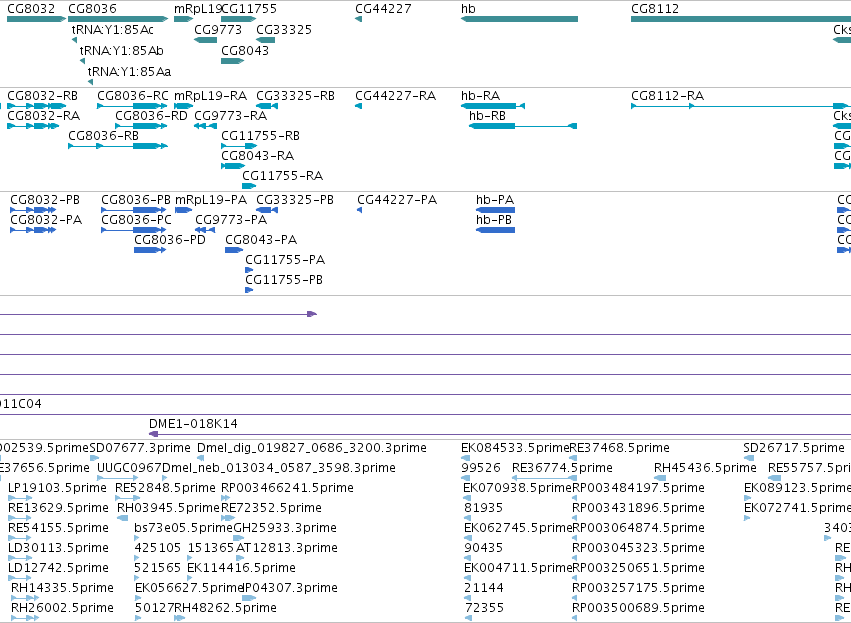Select the CG8043-PA protein label
Viewport: 851px width, 623px height.
coord(261,240)
